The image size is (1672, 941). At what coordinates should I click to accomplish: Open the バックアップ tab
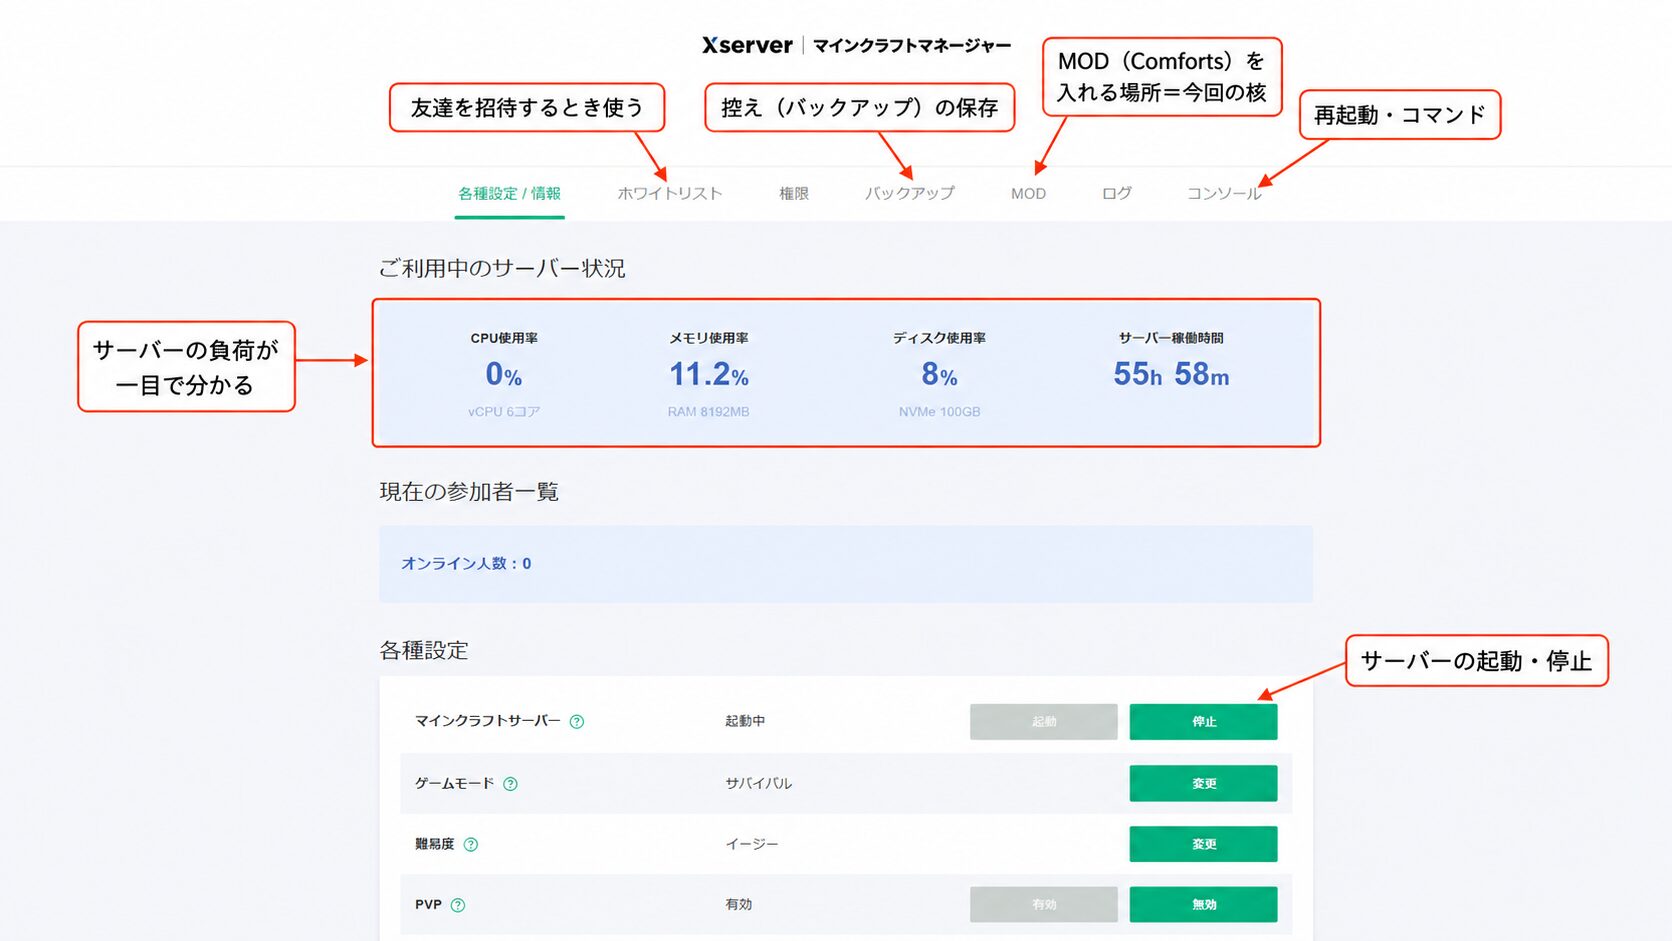[x=910, y=193]
